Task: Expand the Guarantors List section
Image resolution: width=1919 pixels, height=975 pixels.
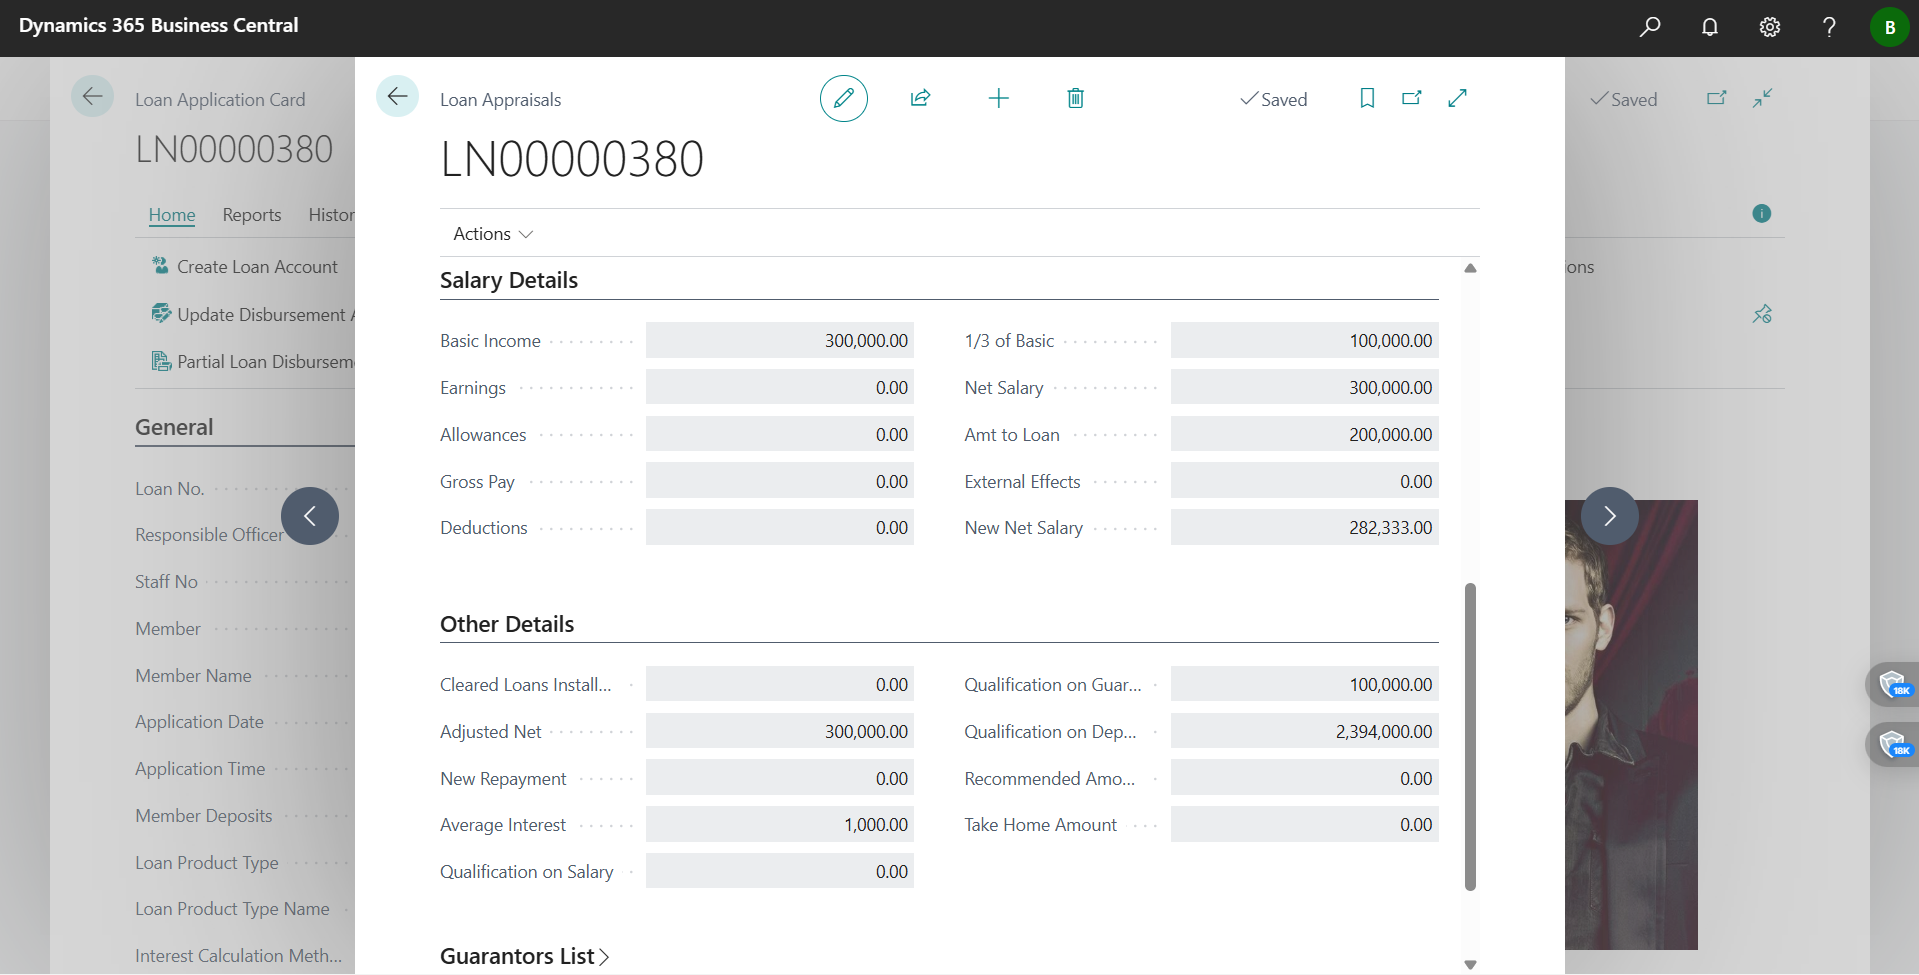Action: (524, 956)
